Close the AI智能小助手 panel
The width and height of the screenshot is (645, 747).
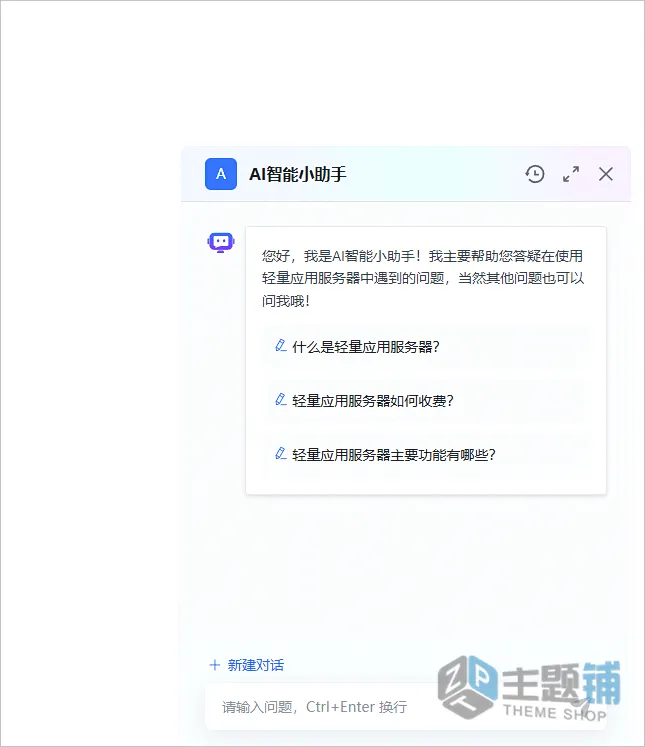tap(605, 174)
